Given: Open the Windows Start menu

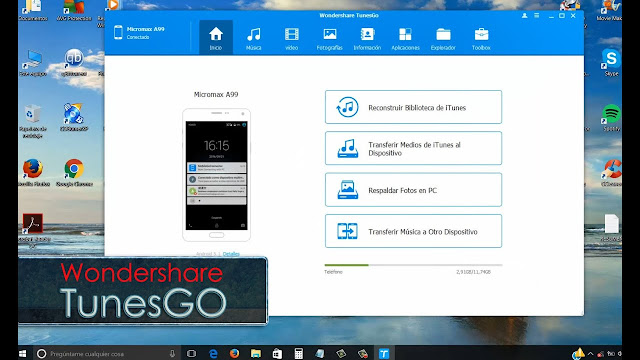Looking at the screenshot, I should [x=23, y=353].
